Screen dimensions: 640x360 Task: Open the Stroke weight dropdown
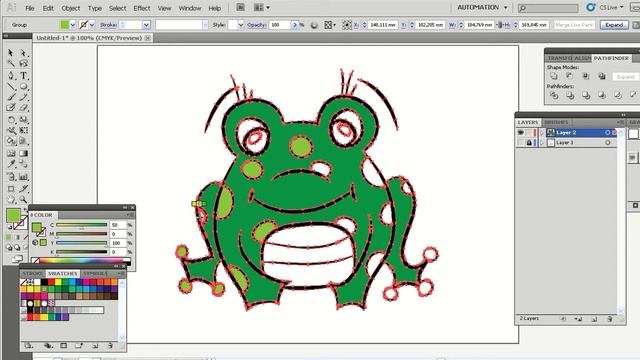pyautogui.click(x=146, y=25)
